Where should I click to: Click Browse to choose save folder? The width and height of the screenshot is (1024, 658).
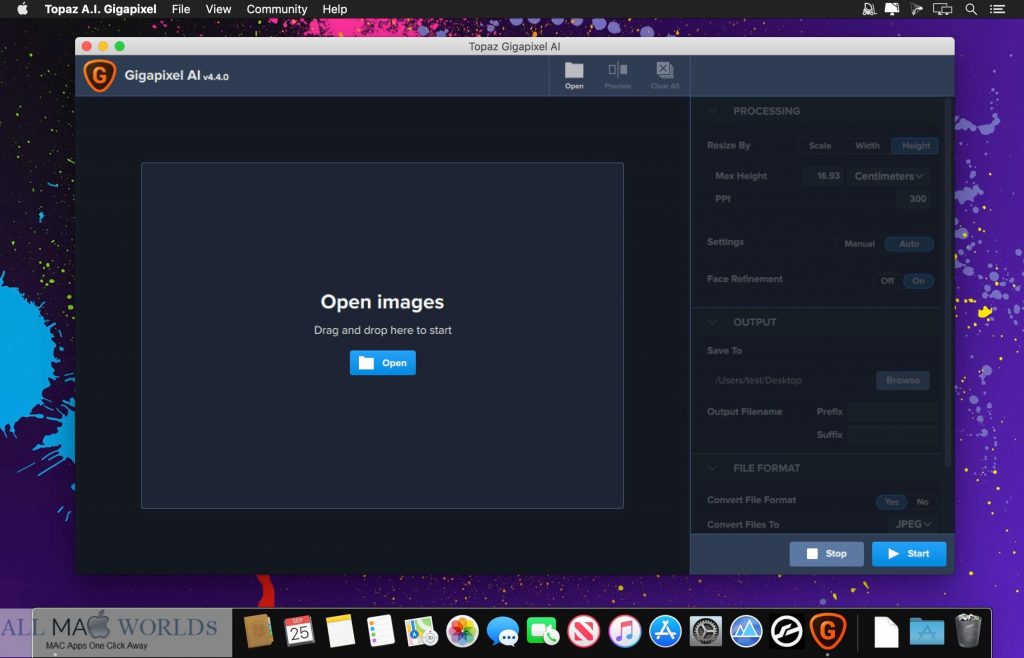pos(903,380)
